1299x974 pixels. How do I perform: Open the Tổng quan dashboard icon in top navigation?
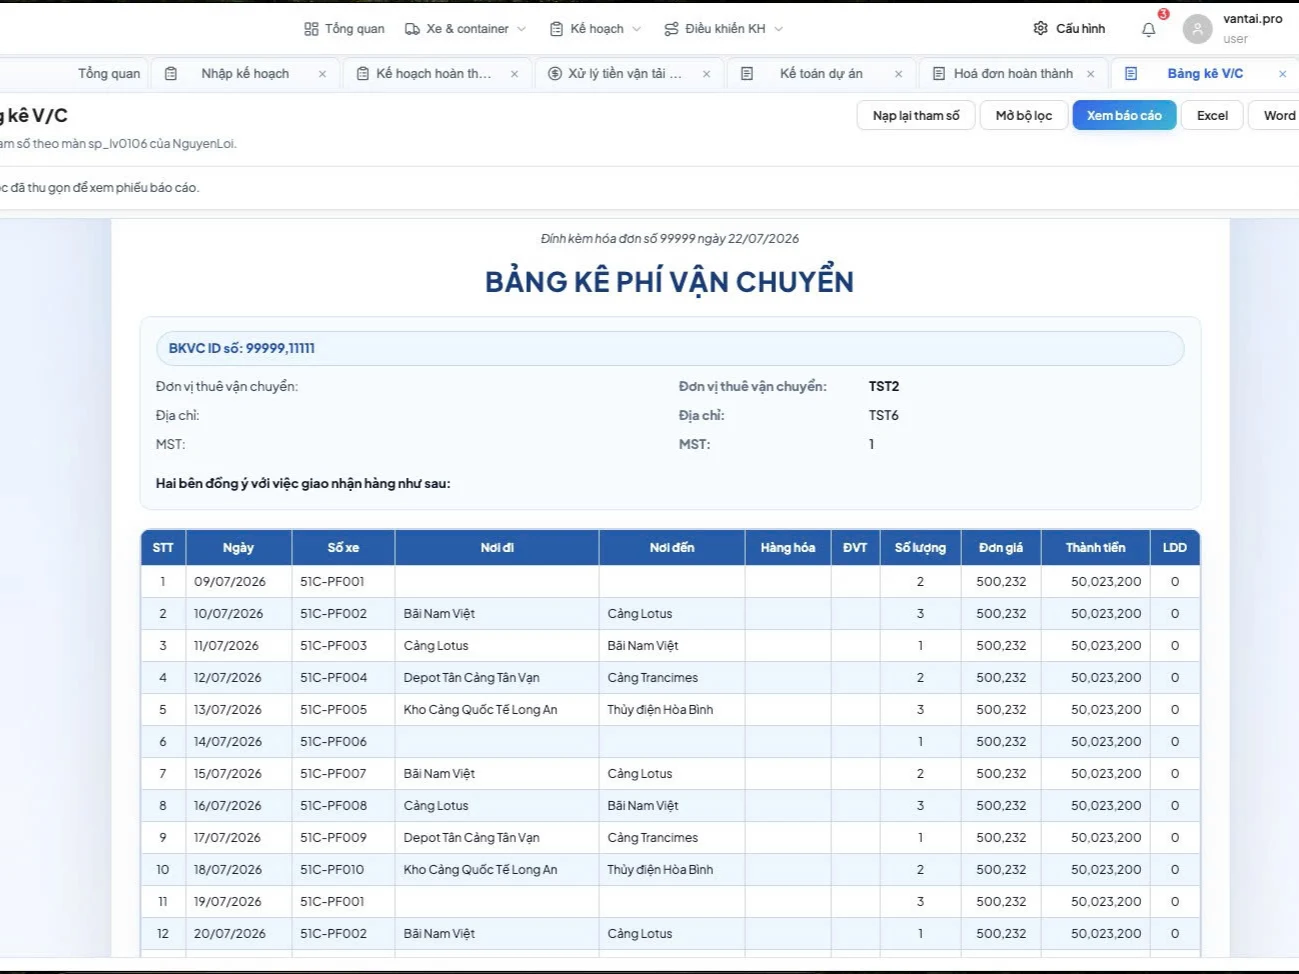coord(311,29)
